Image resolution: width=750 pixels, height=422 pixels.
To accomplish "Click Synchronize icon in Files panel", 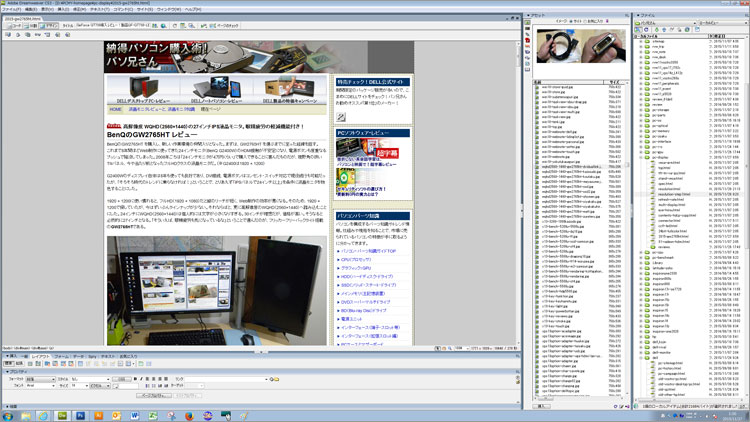I will pyautogui.click(x=687, y=30).
